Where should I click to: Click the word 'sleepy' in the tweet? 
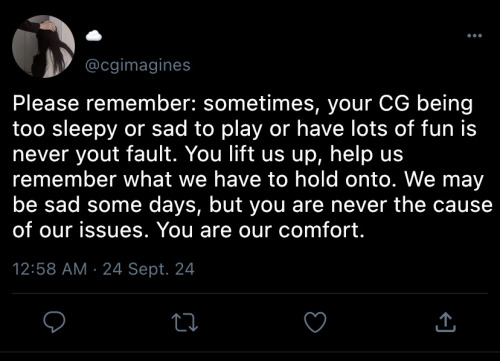coord(85,129)
